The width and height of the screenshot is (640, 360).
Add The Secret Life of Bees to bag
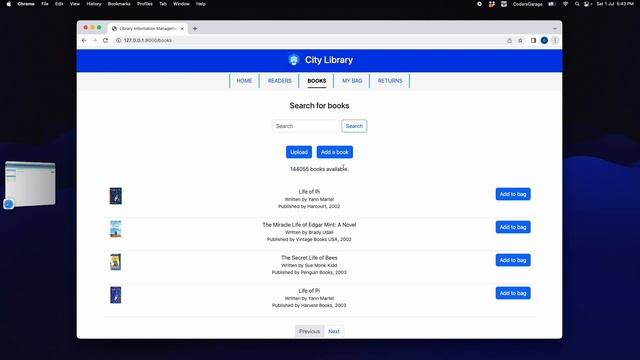[x=513, y=260]
